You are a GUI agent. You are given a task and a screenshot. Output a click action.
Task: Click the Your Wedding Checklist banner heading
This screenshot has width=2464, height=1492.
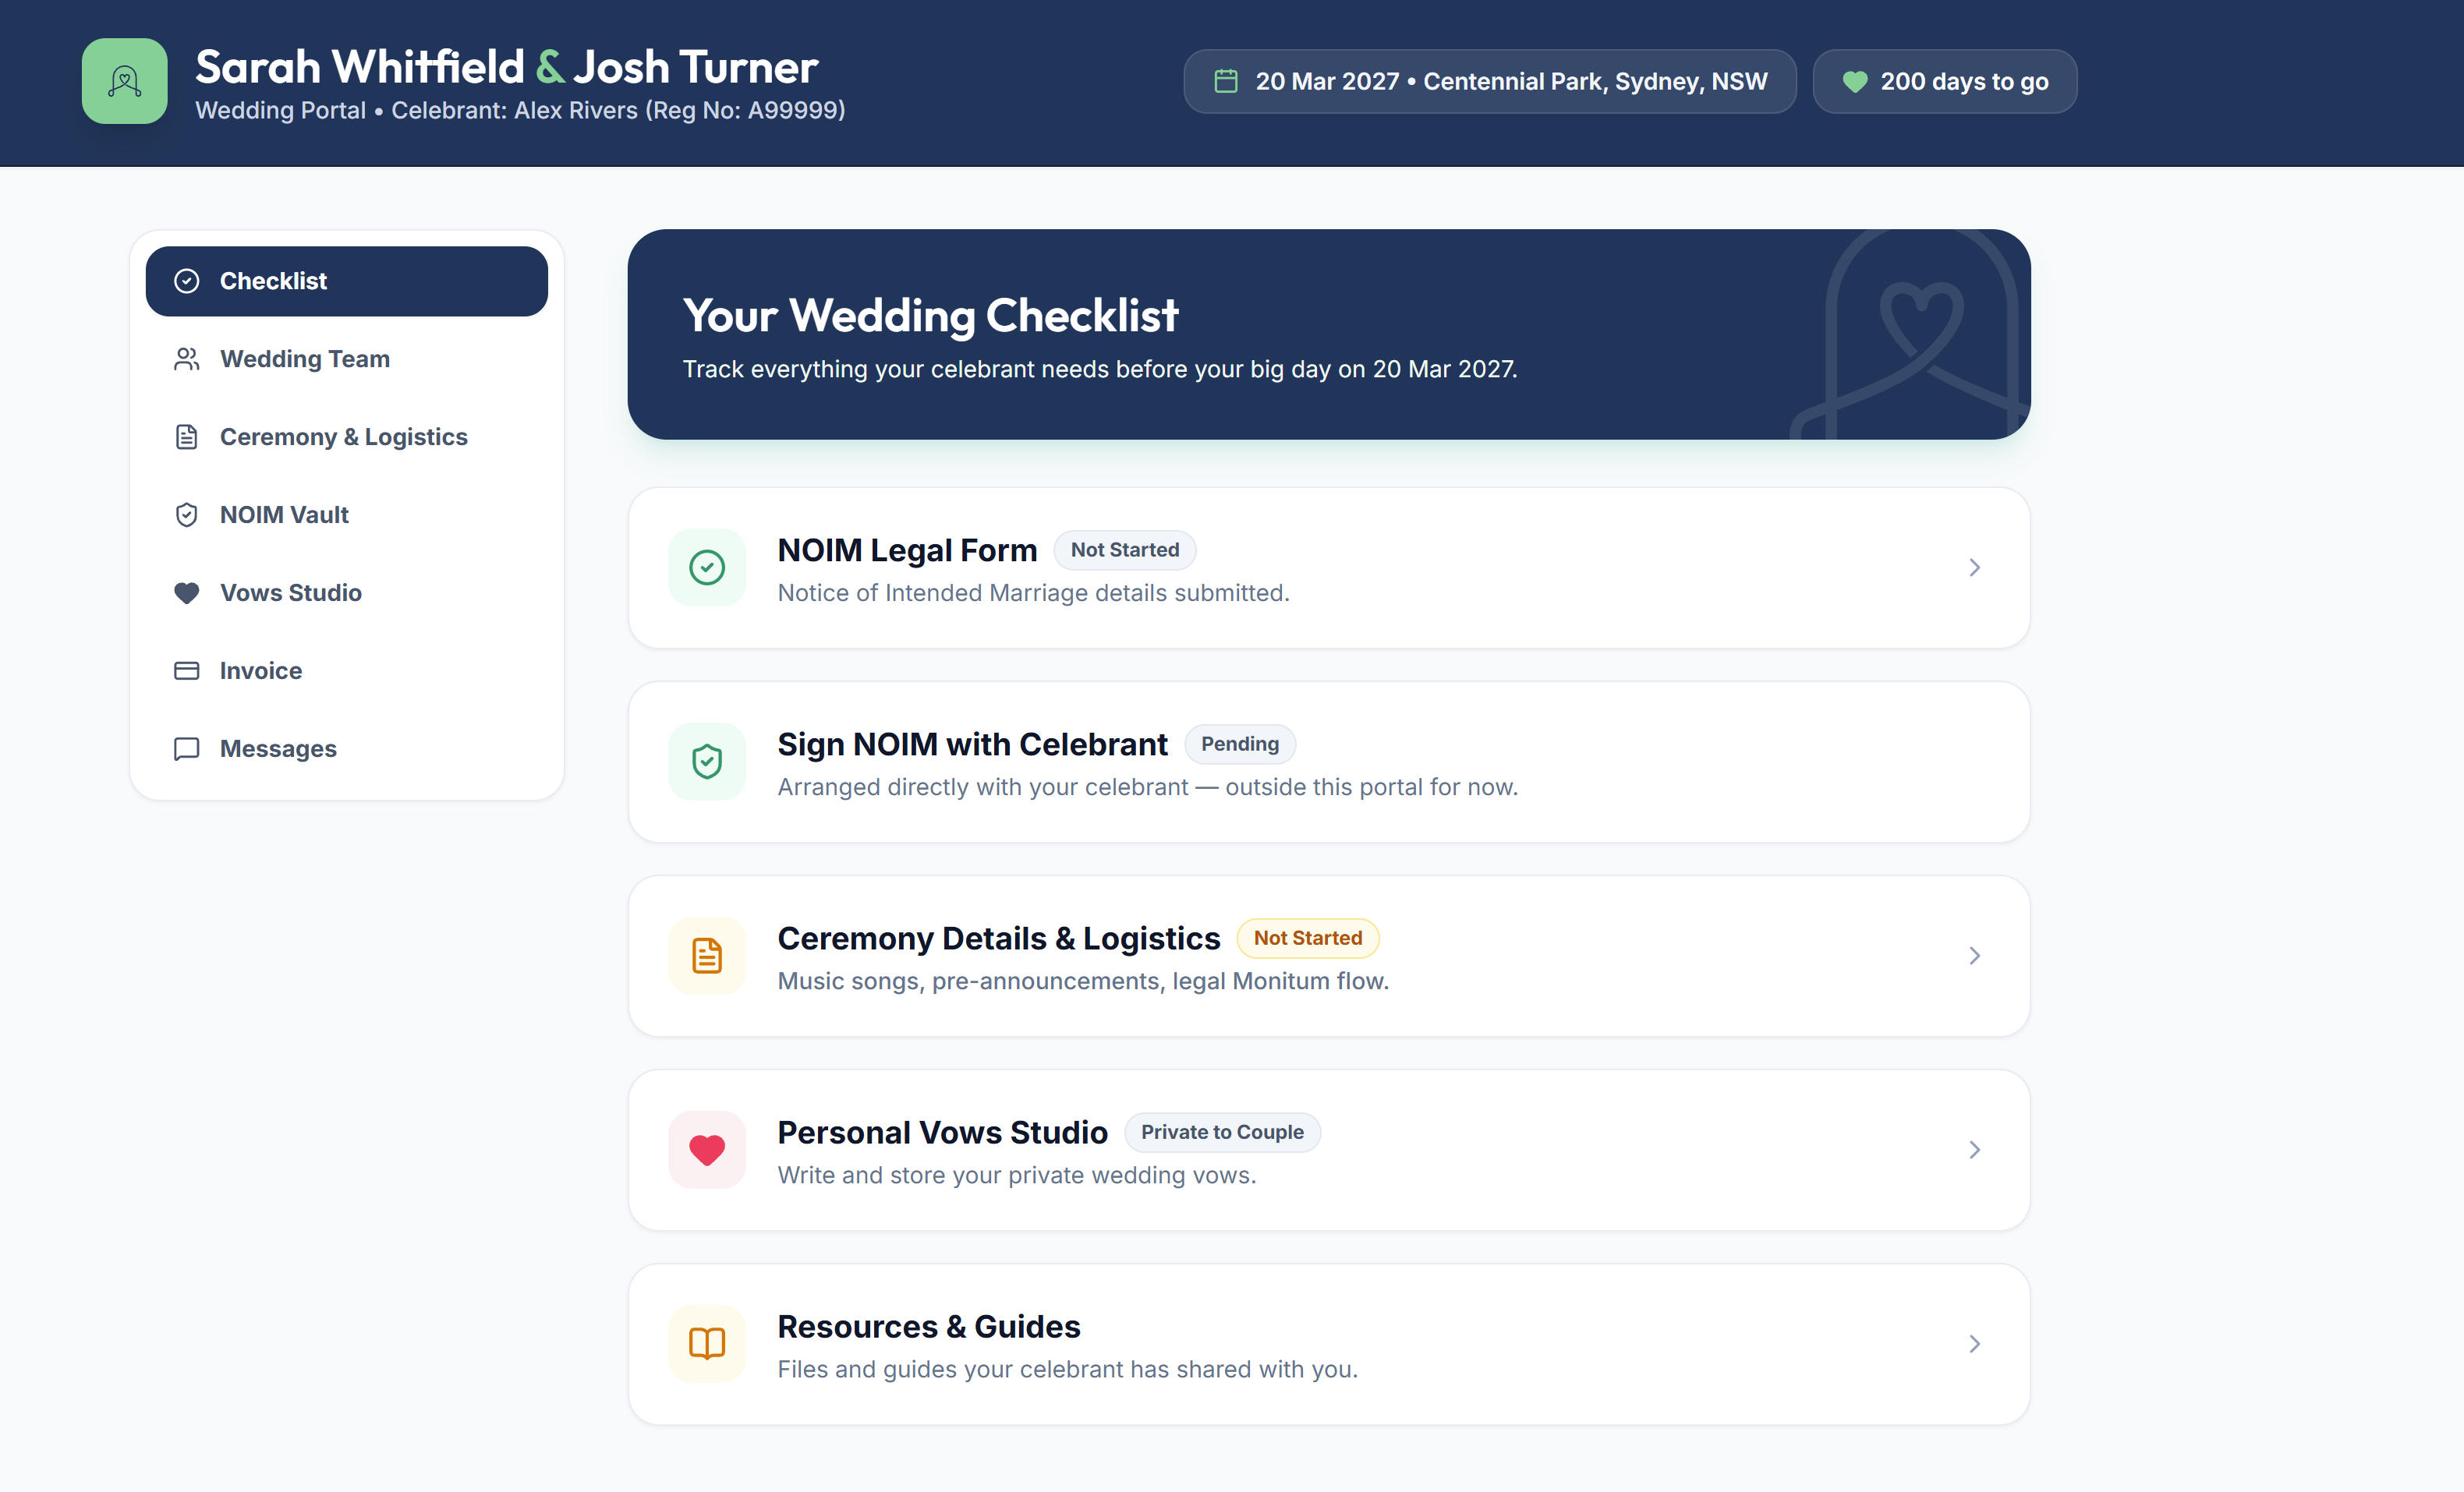[x=930, y=315]
